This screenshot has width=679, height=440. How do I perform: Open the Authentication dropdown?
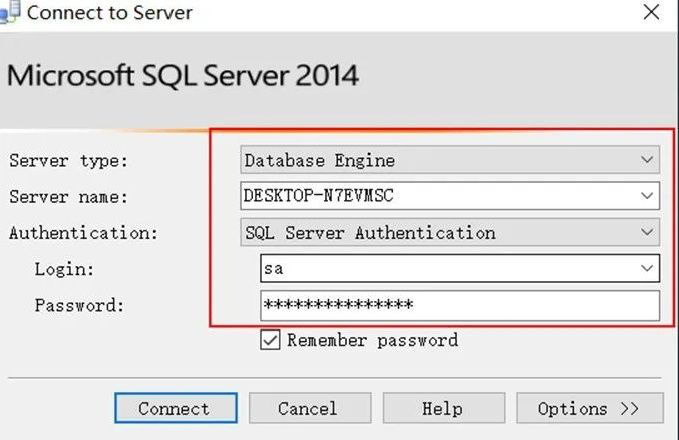648,233
